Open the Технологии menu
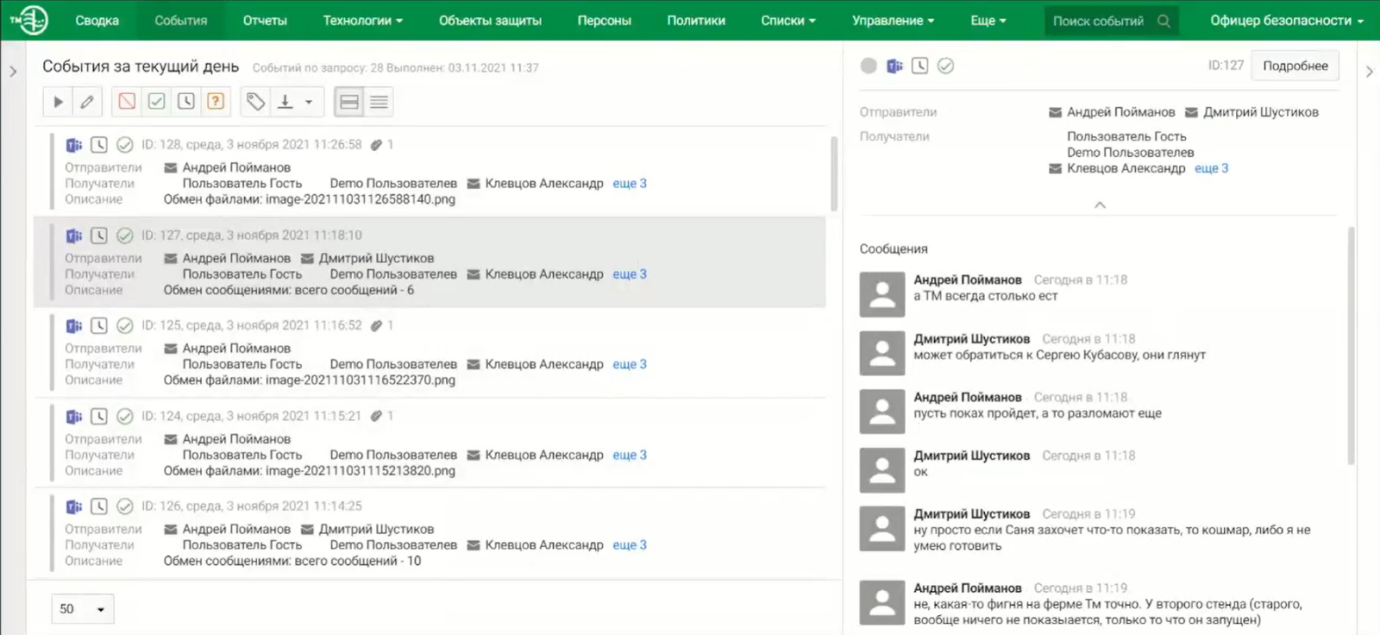 point(362,21)
